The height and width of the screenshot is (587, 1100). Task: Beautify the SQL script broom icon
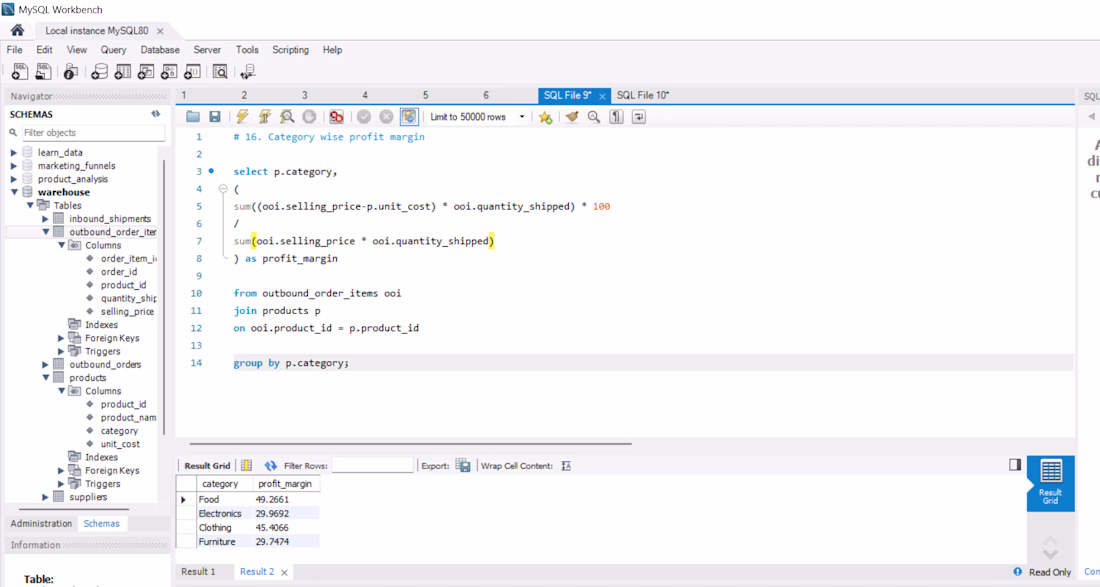coord(572,117)
